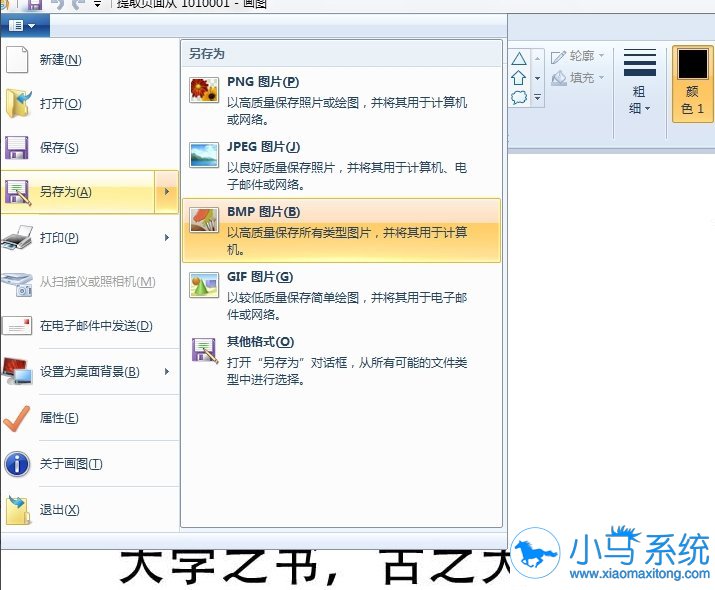Choose 保存(S) menu entry
Image resolution: width=715 pixels, height=590 pixels.
[90, 148]
